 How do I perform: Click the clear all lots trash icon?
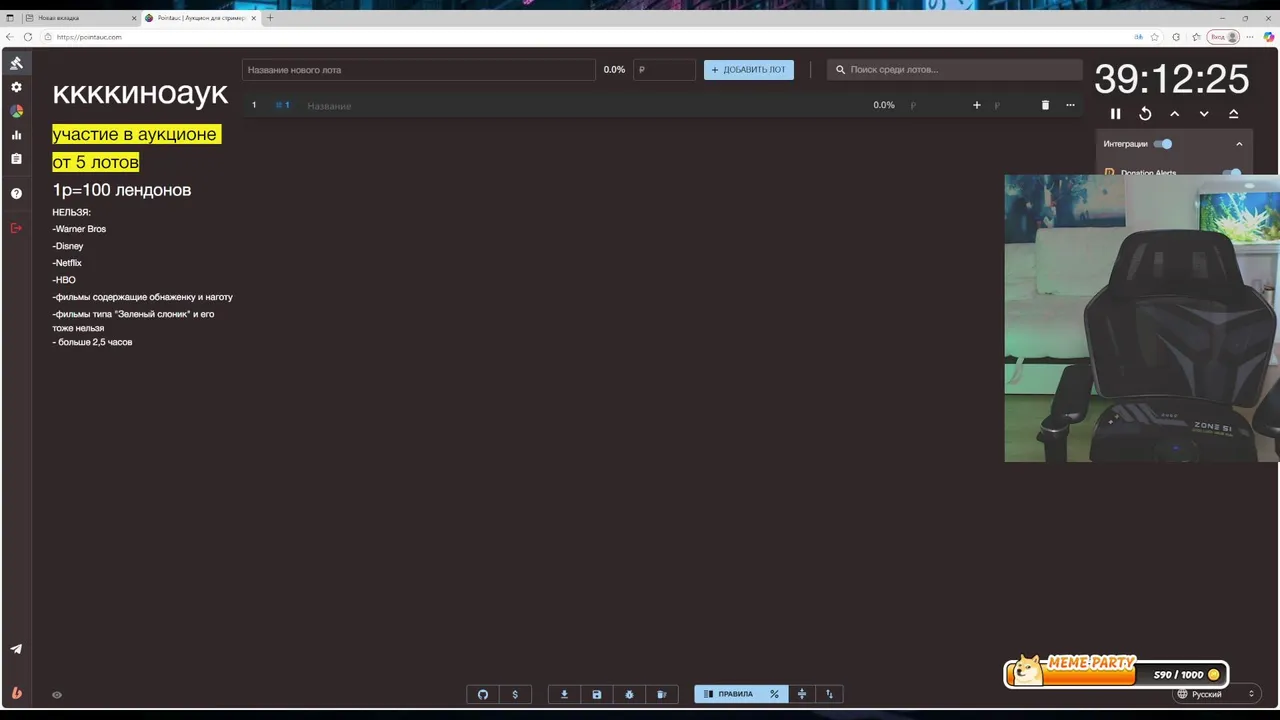661,694
